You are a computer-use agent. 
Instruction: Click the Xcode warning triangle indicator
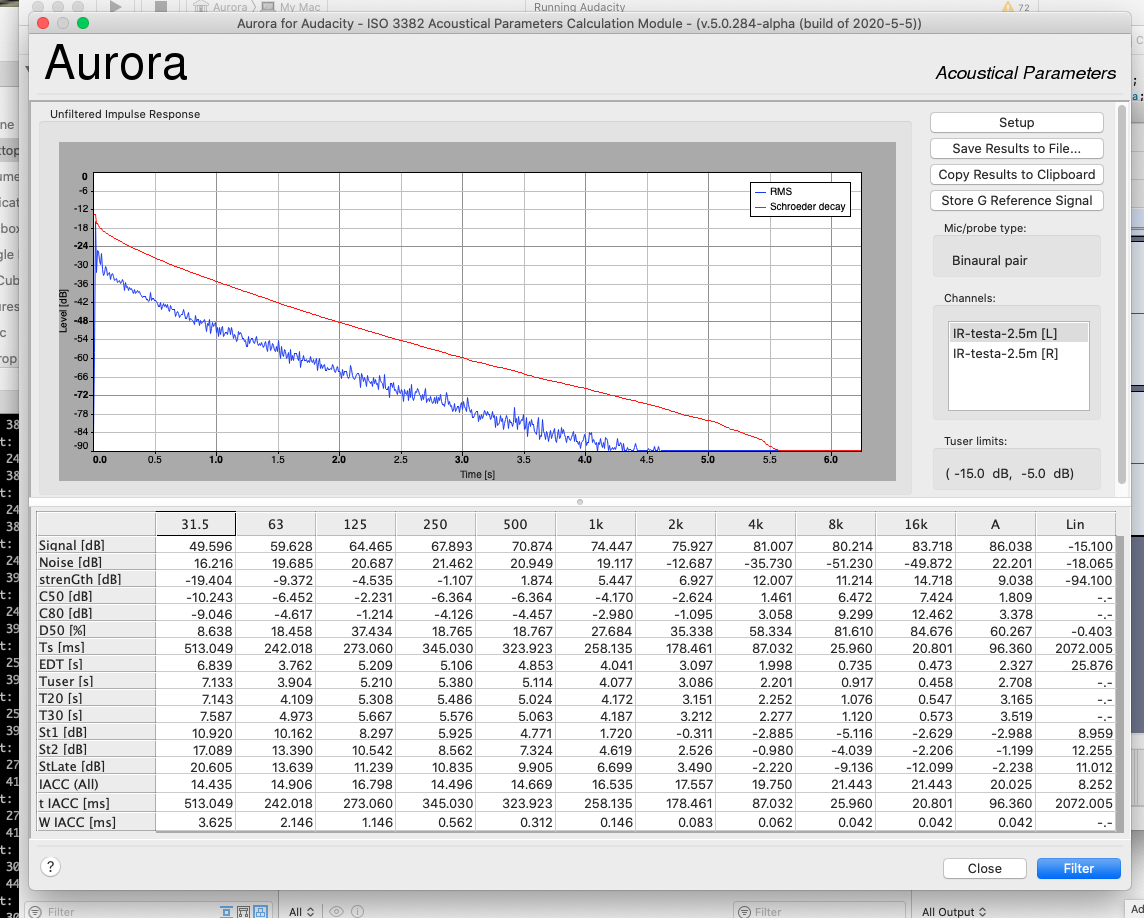click(1008, 7)
